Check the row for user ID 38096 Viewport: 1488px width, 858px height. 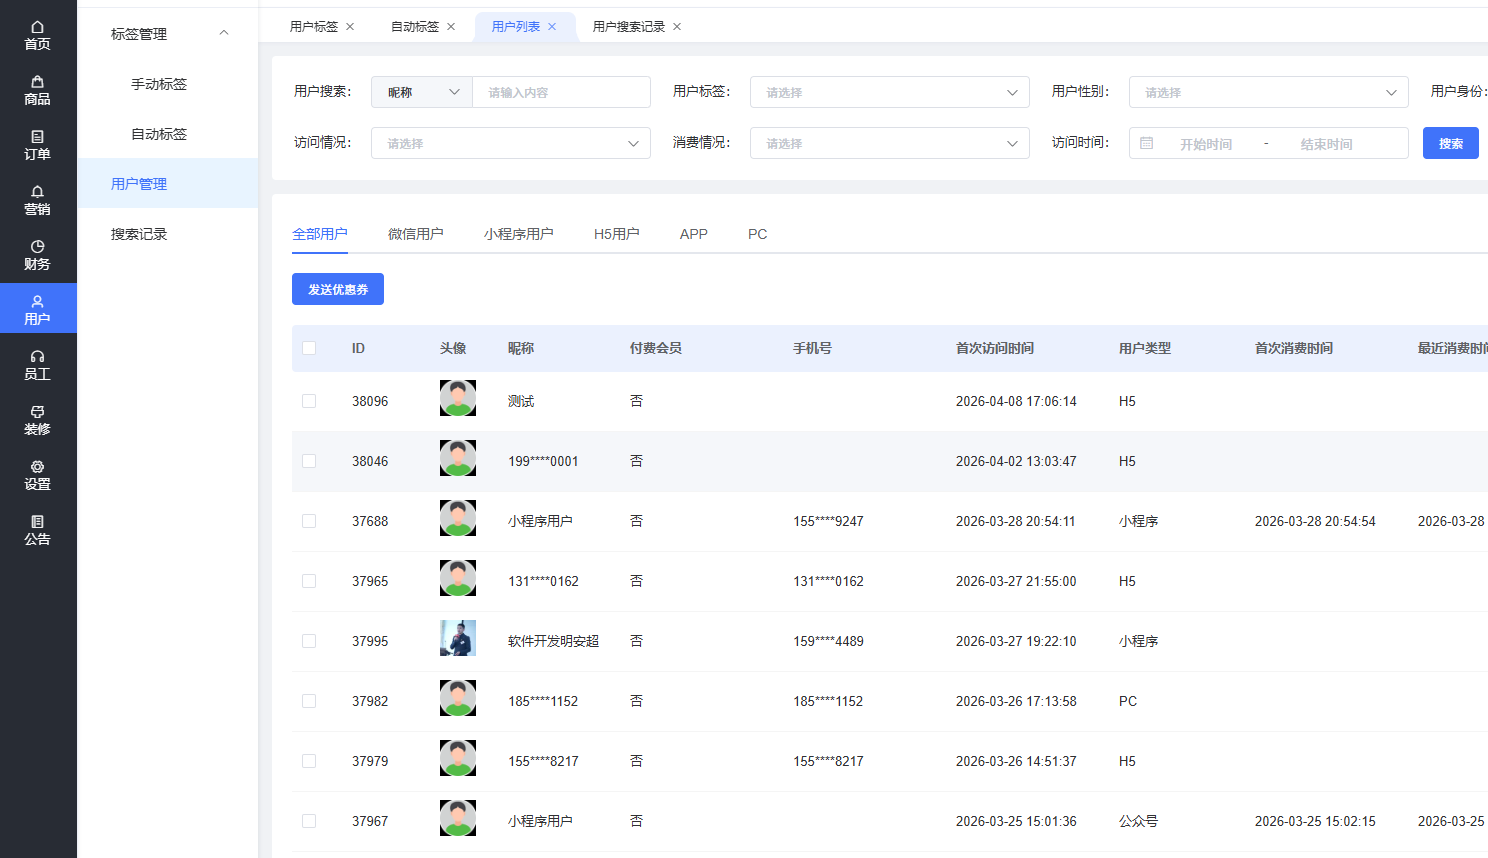(x=309, y=401)
